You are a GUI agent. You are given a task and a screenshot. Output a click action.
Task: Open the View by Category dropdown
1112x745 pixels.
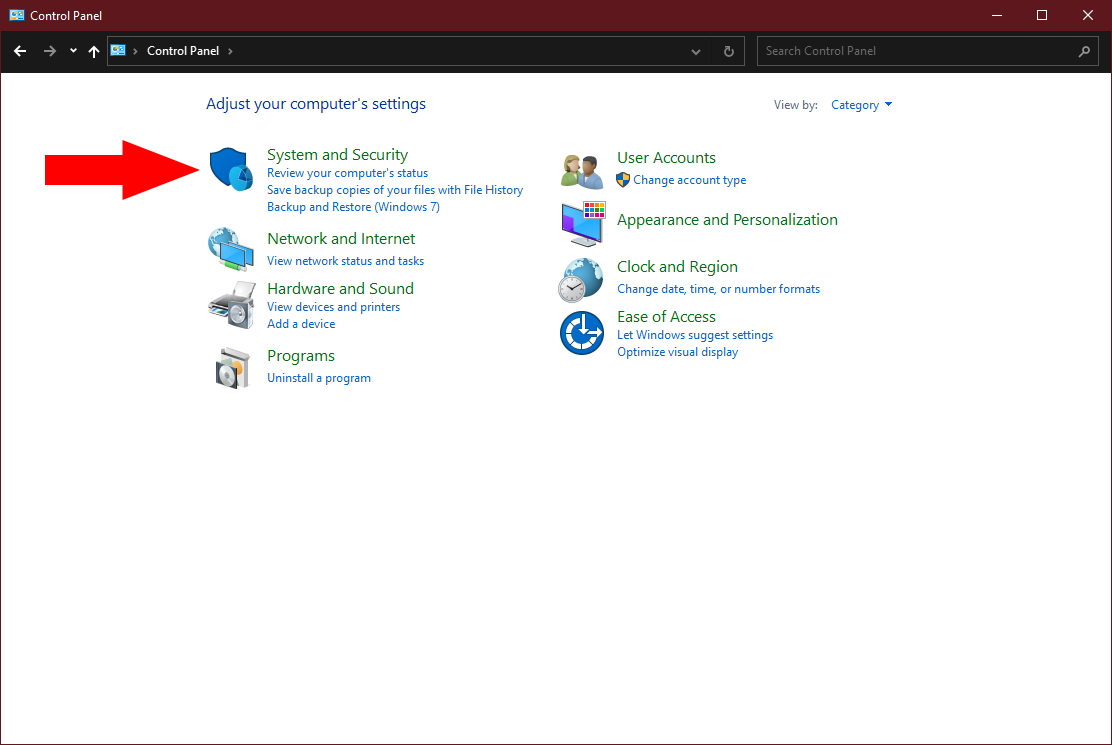click(x=861, y=105)
